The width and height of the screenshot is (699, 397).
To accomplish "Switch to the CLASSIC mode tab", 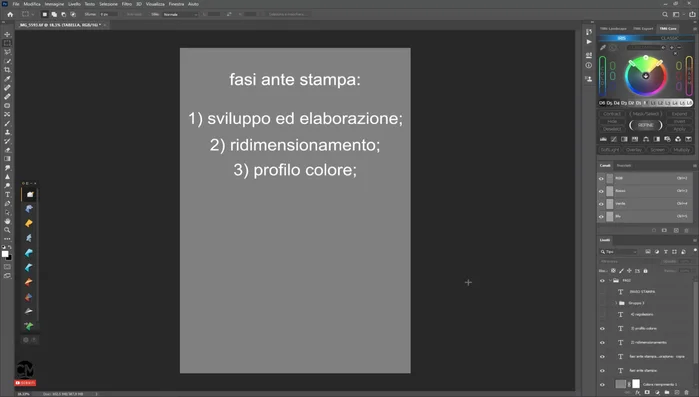I will (x=669, y=38).
